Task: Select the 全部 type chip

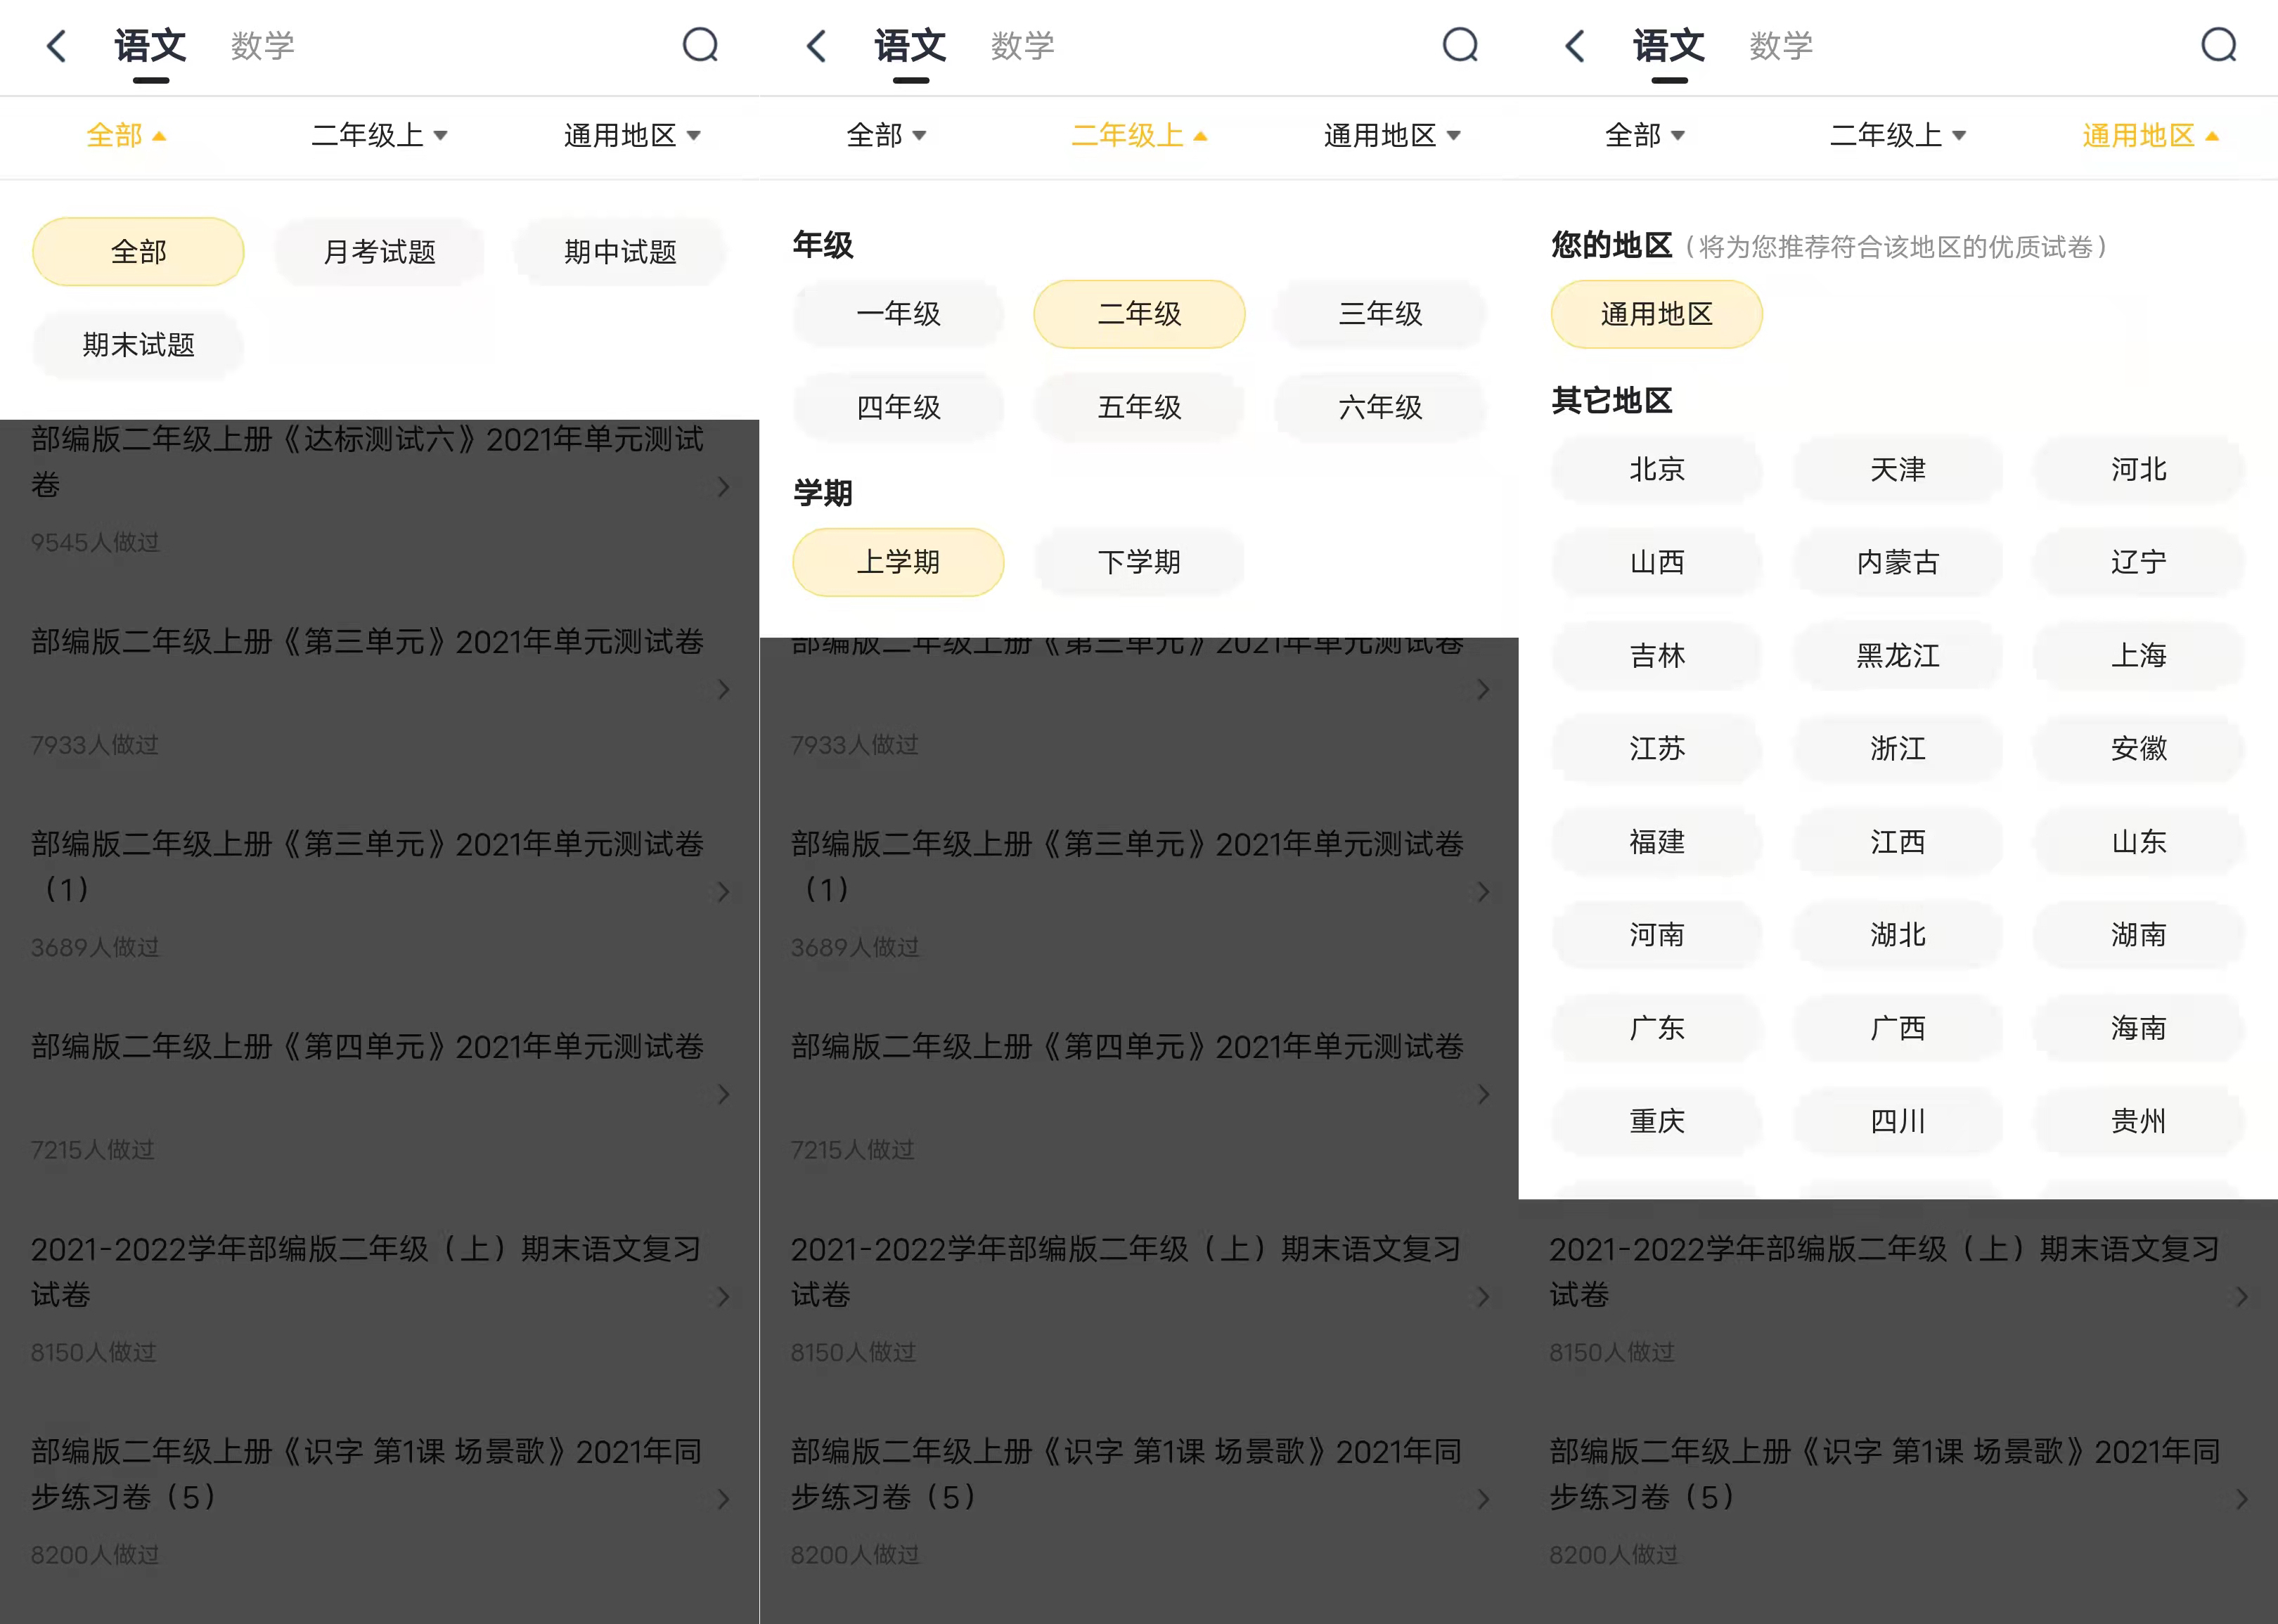Action: pos(138,252)
